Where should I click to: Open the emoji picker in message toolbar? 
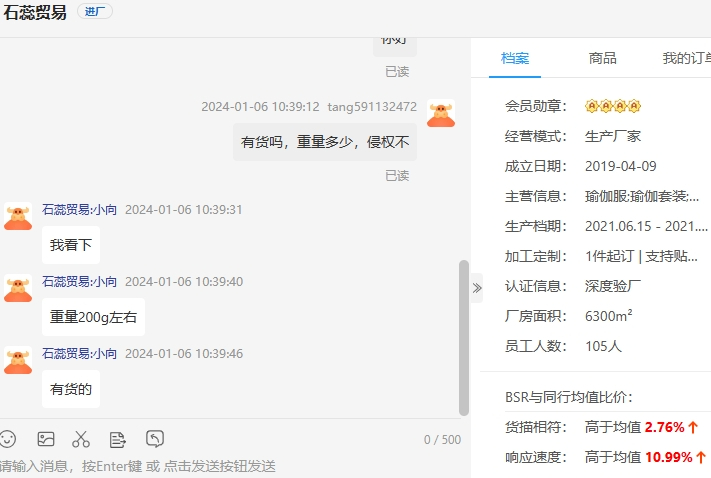(x=7, y=439)
